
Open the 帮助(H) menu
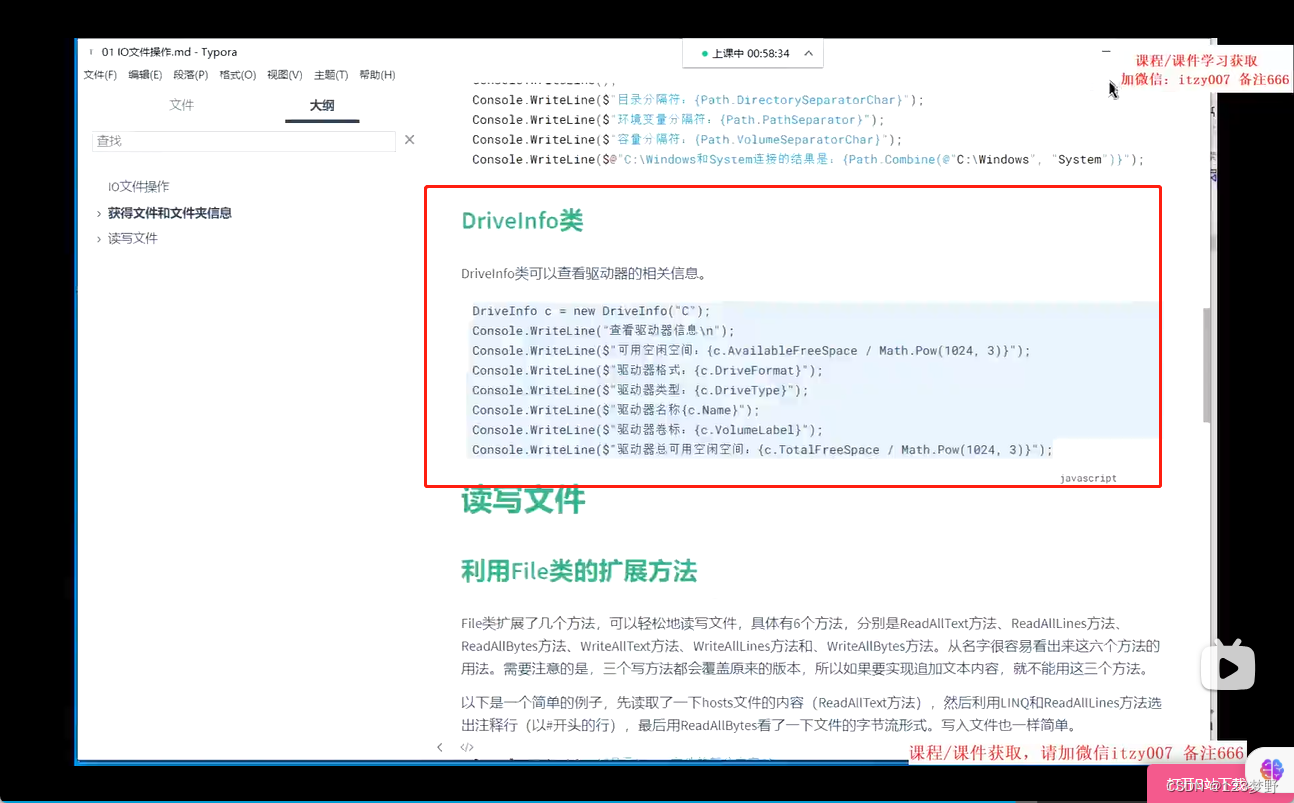coord(377,74)
